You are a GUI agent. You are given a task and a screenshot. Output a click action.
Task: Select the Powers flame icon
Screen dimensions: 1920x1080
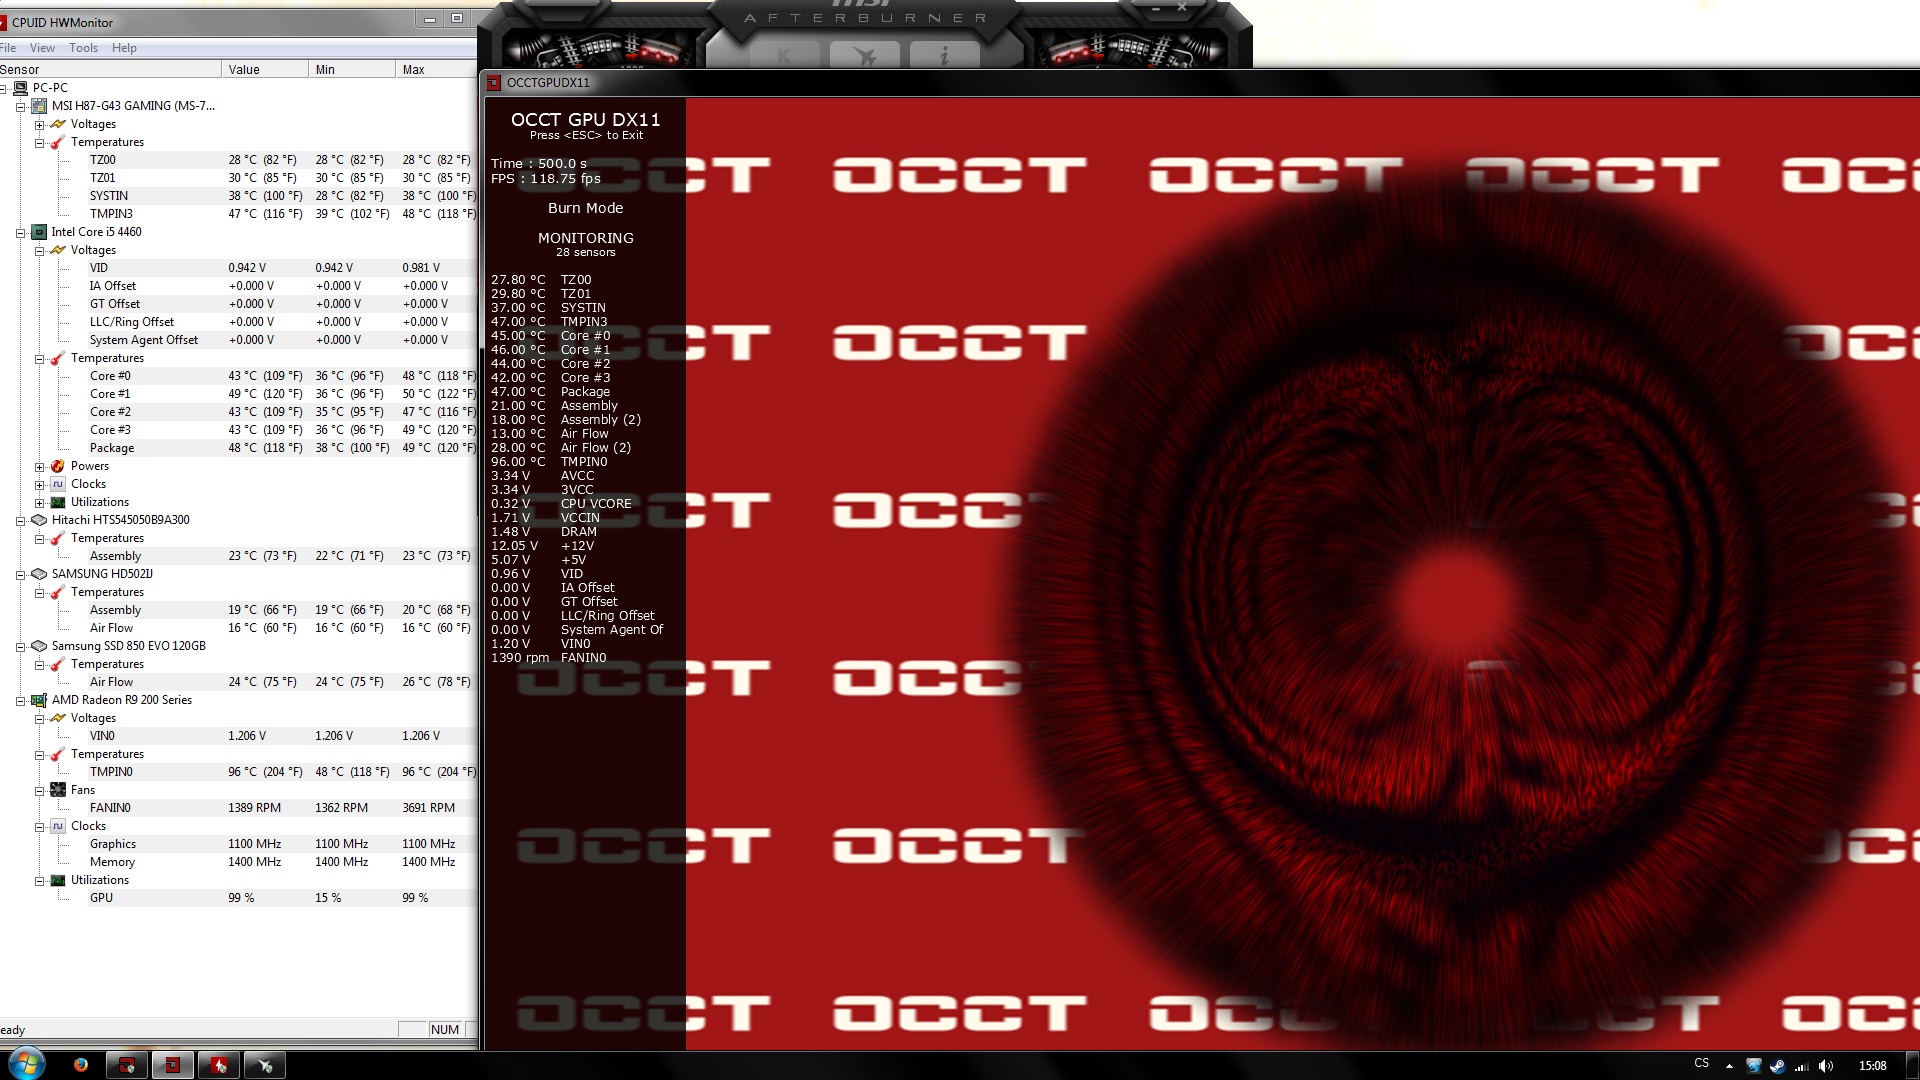coord(58,466)
